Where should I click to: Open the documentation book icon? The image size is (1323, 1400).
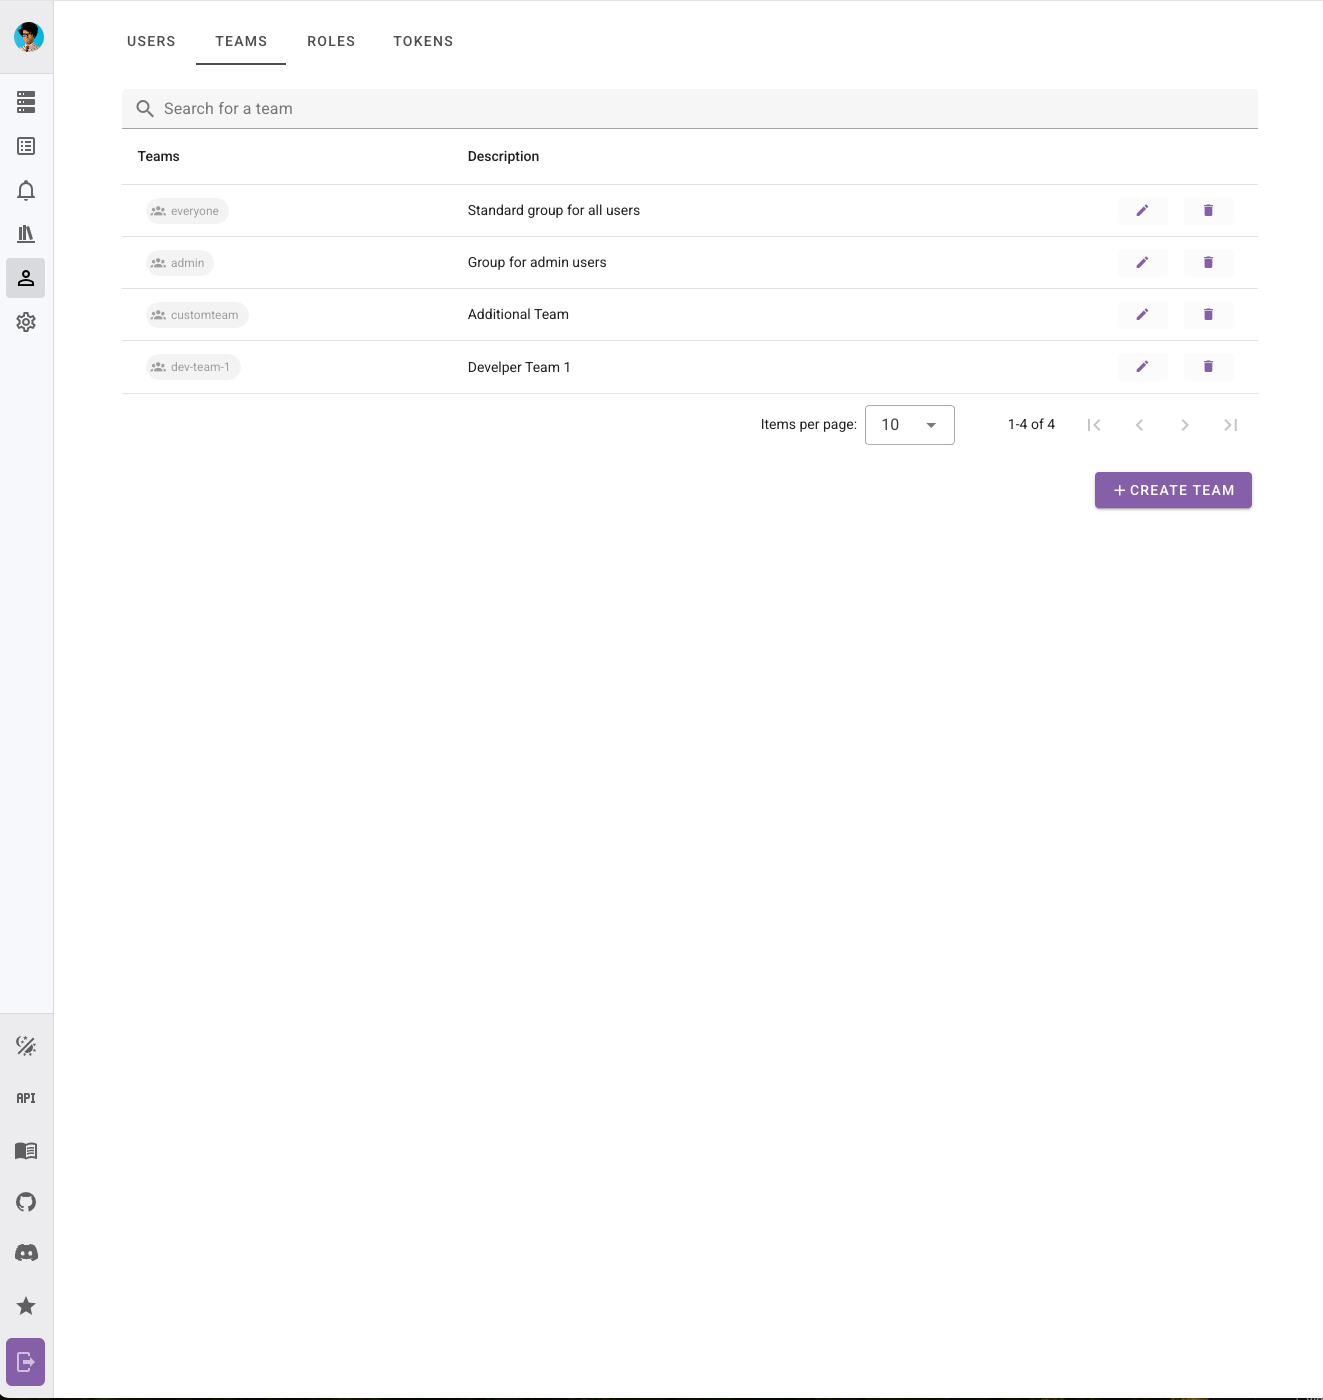(x=26, y=1150)
